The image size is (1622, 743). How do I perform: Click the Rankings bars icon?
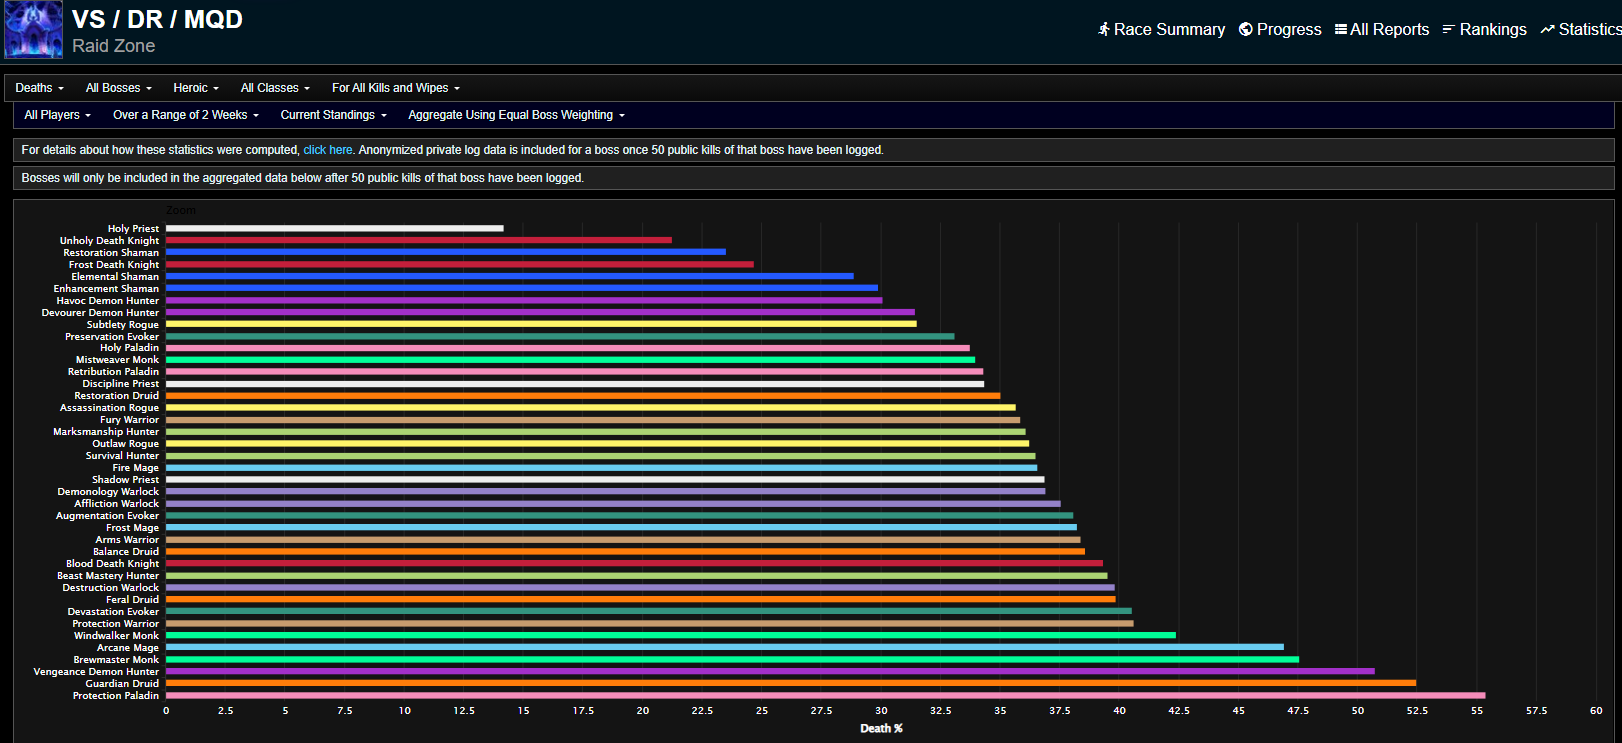(1448, 30)
